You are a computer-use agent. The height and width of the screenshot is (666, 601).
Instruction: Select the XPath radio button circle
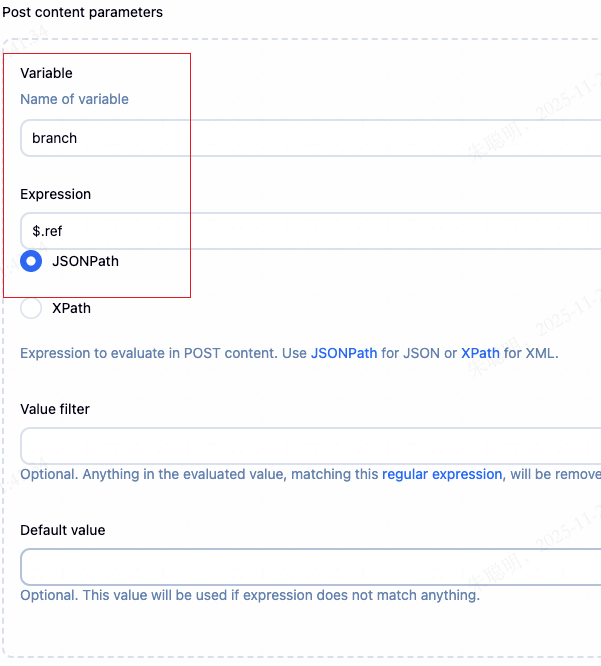(x=31, y=308)
